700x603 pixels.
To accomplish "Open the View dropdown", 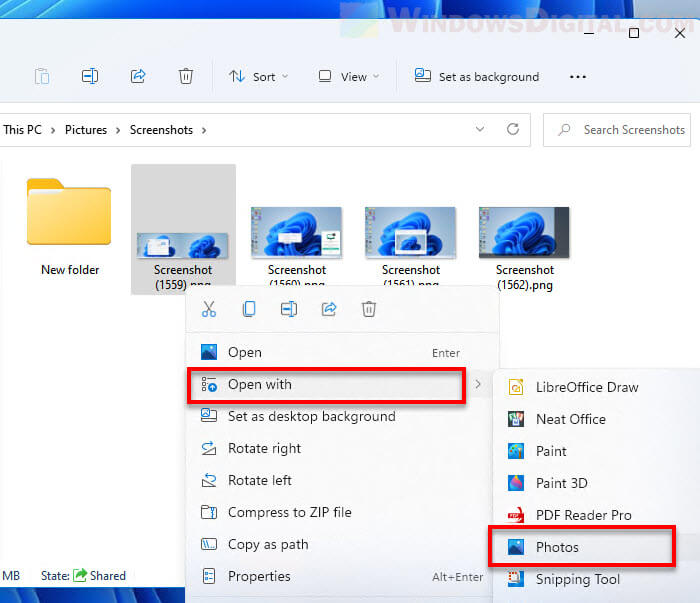I will coord(349,77).
